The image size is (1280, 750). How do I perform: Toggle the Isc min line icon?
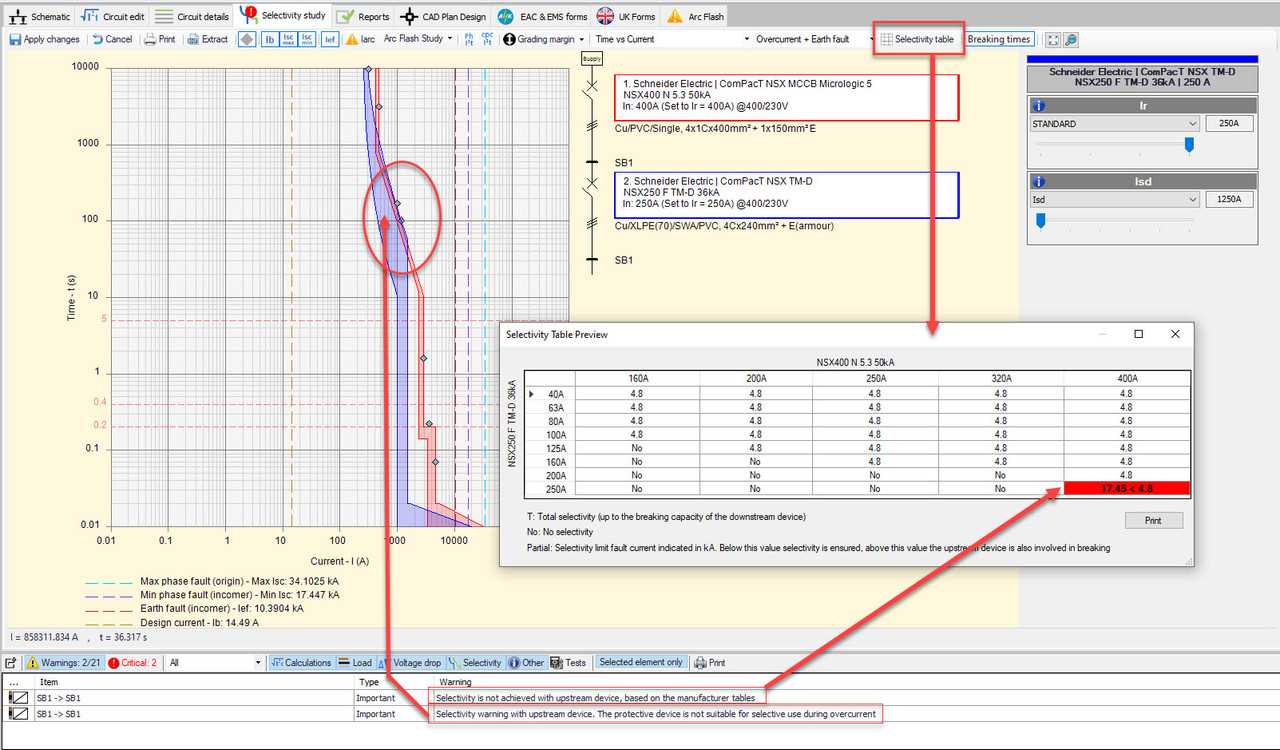click(x=307, y=39)
